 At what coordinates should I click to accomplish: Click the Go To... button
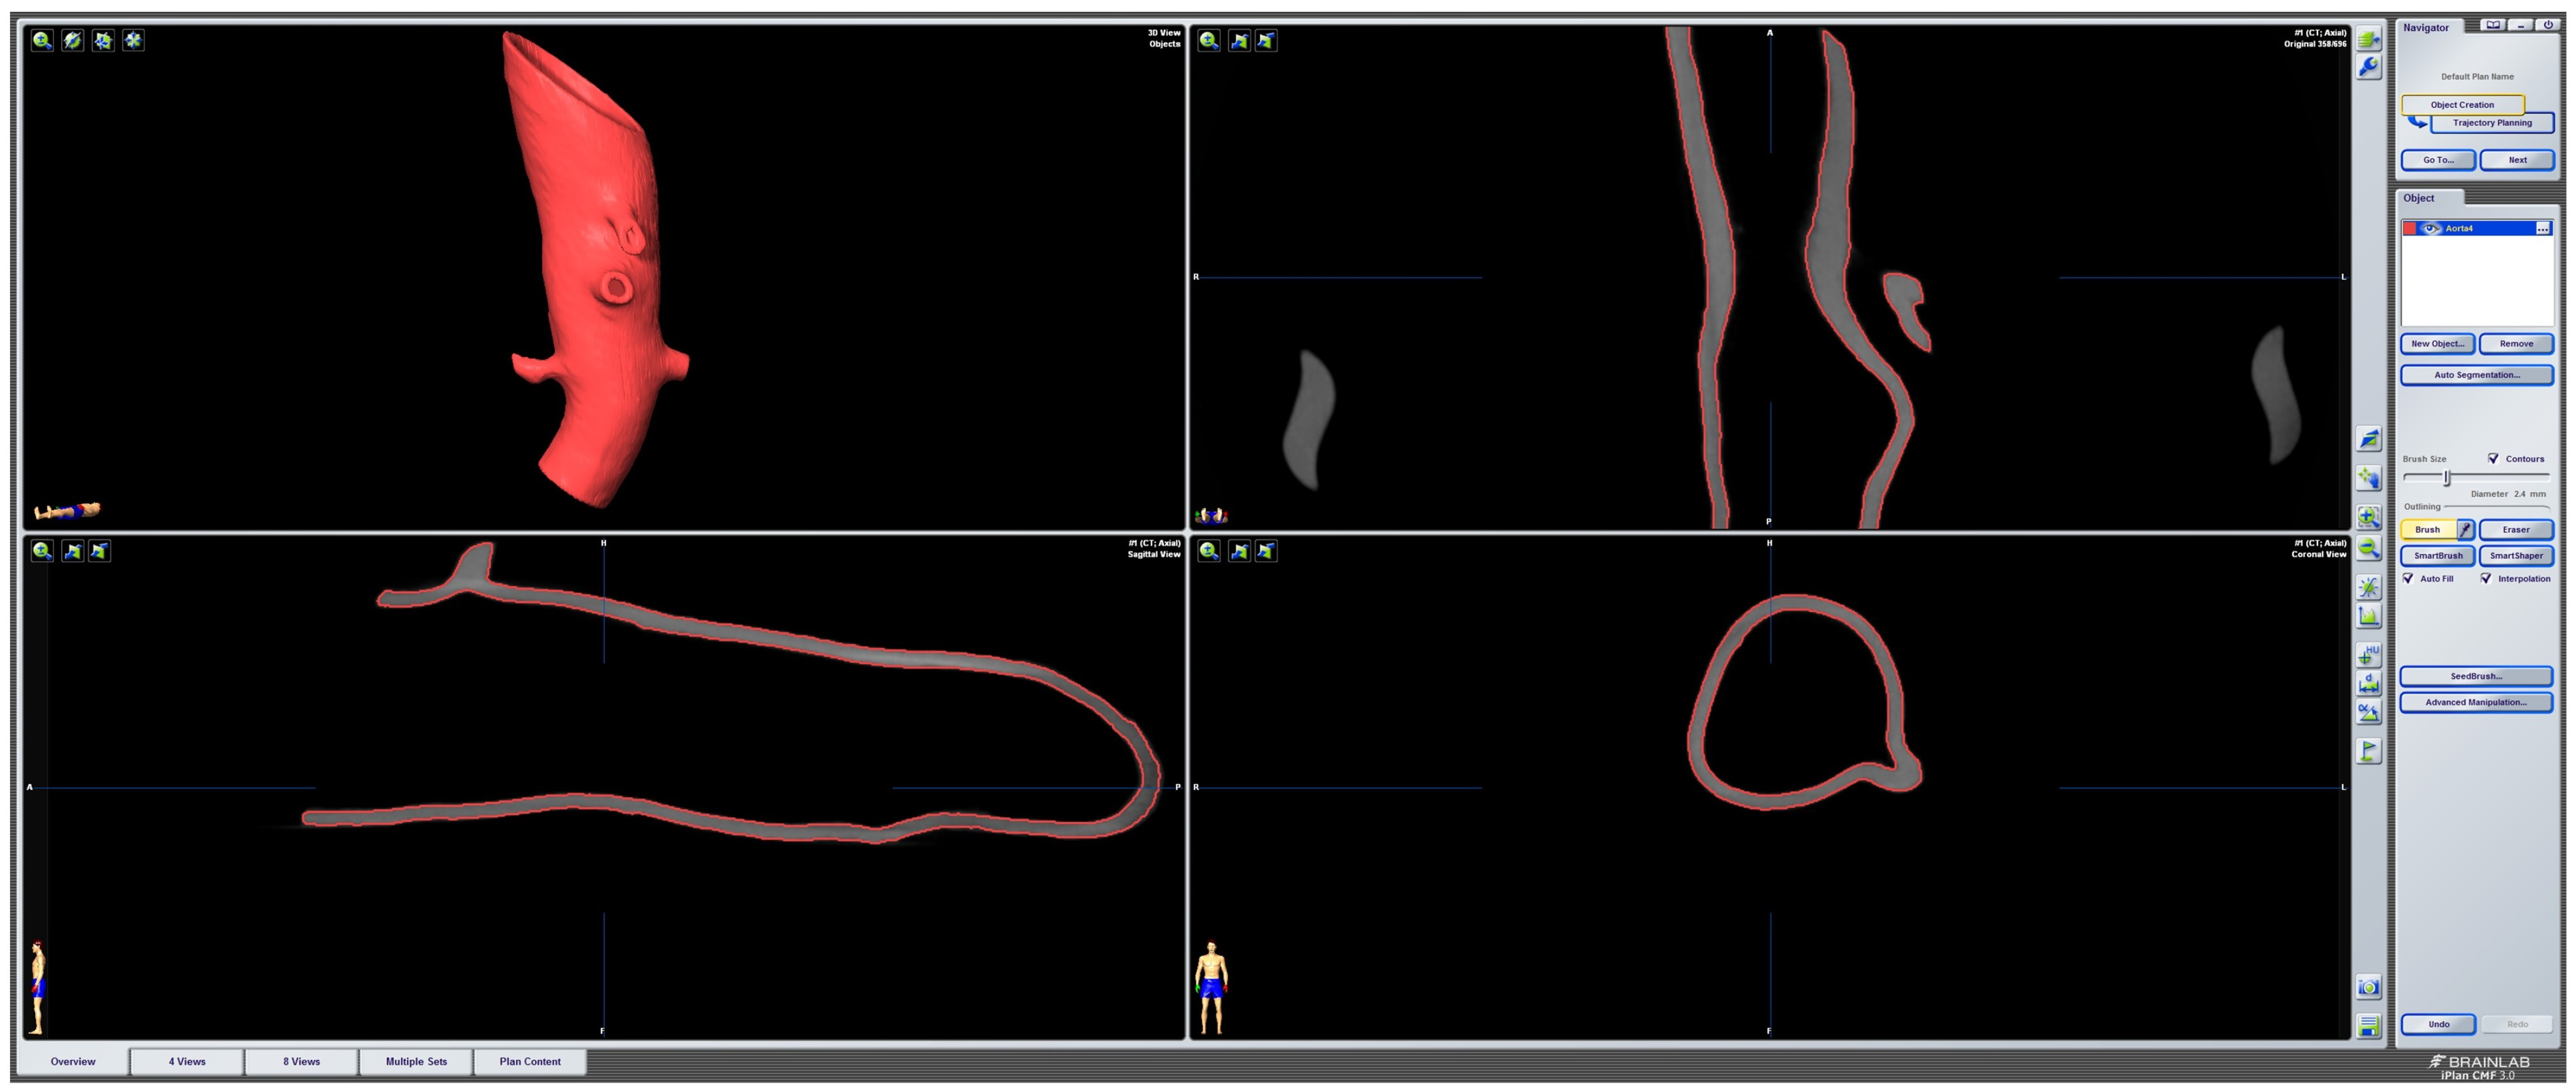2438,160
